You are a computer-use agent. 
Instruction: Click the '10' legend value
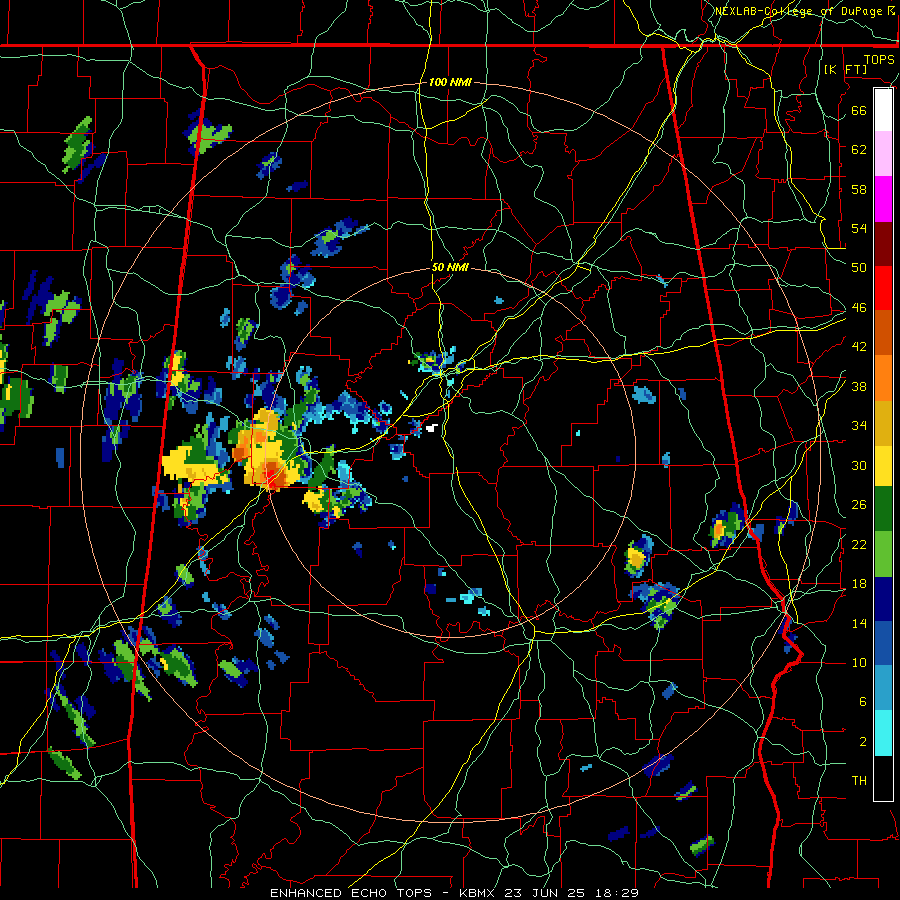[x=859, y=662]
